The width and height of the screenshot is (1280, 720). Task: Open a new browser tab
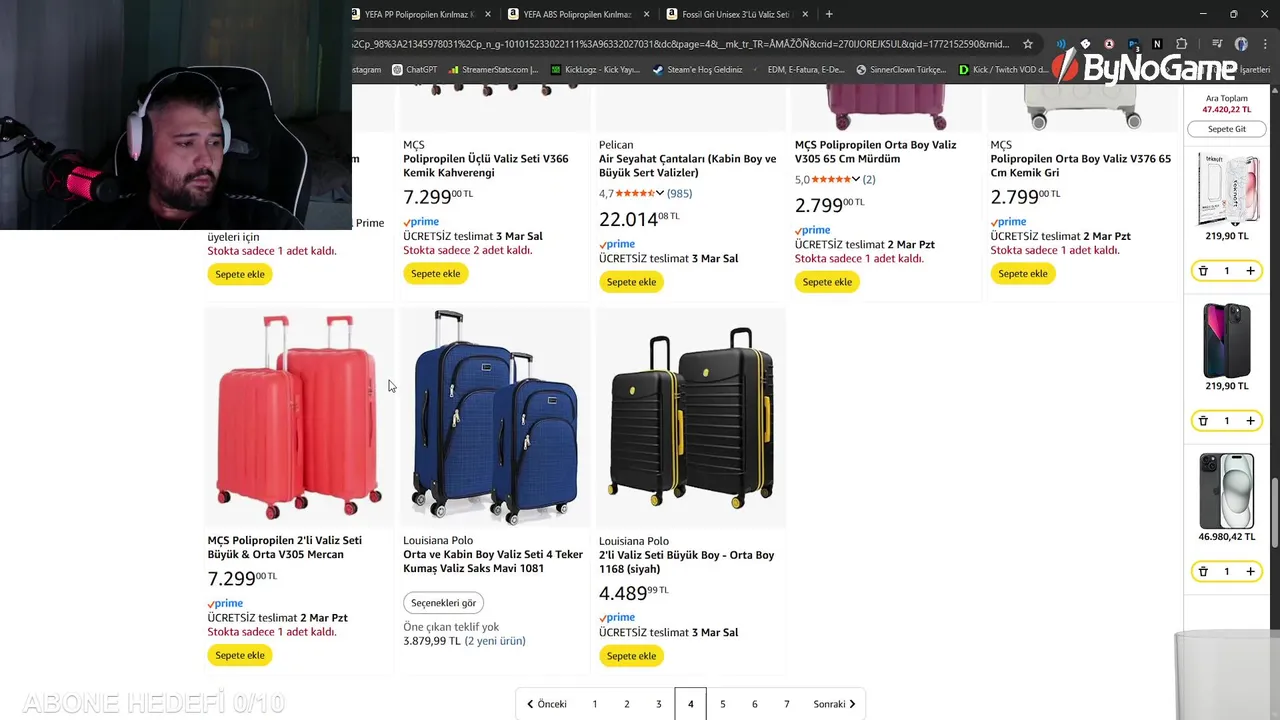click(x=829, y=14)
